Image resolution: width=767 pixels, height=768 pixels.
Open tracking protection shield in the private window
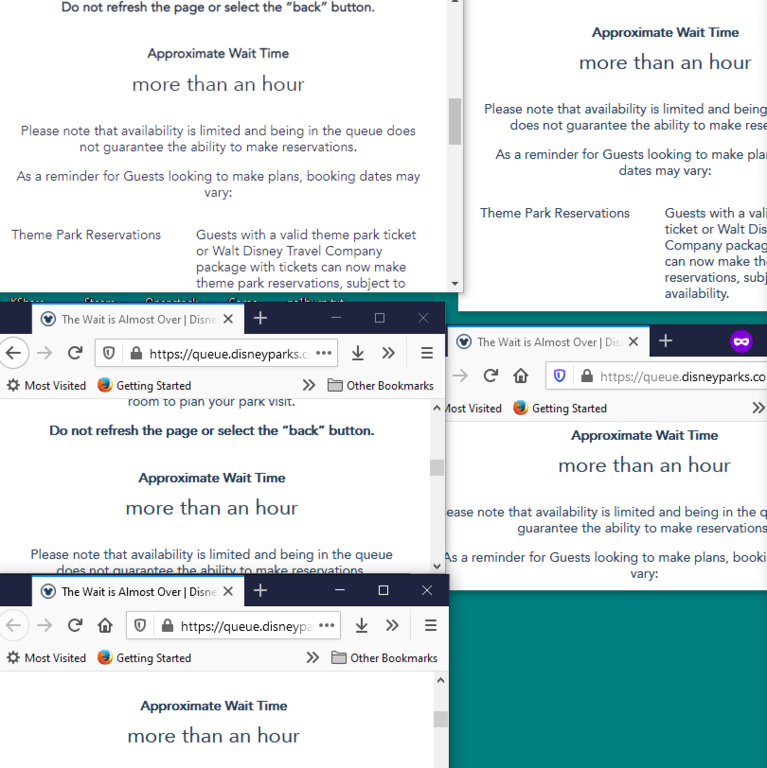[x=559, y=376]
